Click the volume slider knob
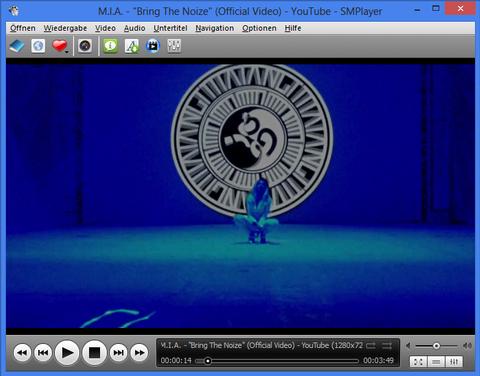 pyautogui.click(x=436, y=346)
